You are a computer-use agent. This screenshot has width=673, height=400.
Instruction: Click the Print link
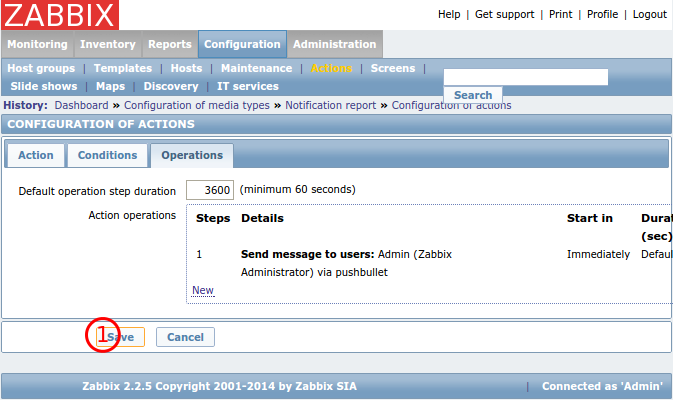point(561,15)
